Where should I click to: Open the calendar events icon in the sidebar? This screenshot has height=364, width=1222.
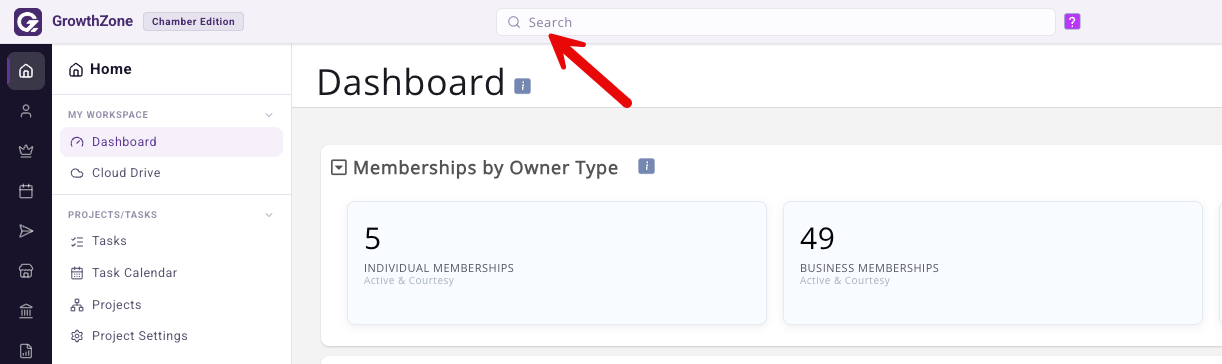tap(26, 191)
